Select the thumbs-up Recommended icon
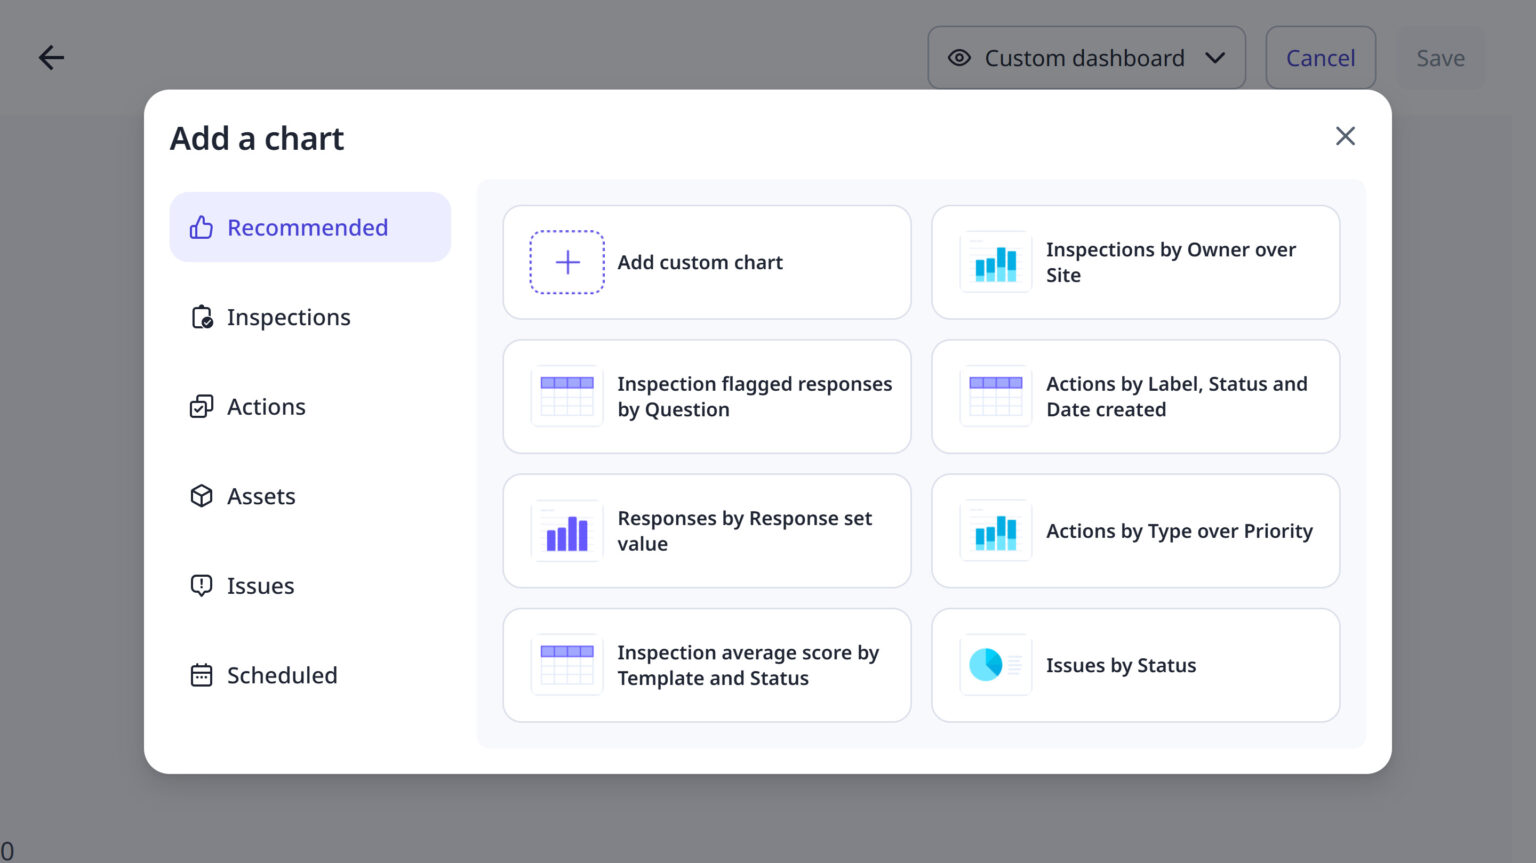 [x=201, y=227]
